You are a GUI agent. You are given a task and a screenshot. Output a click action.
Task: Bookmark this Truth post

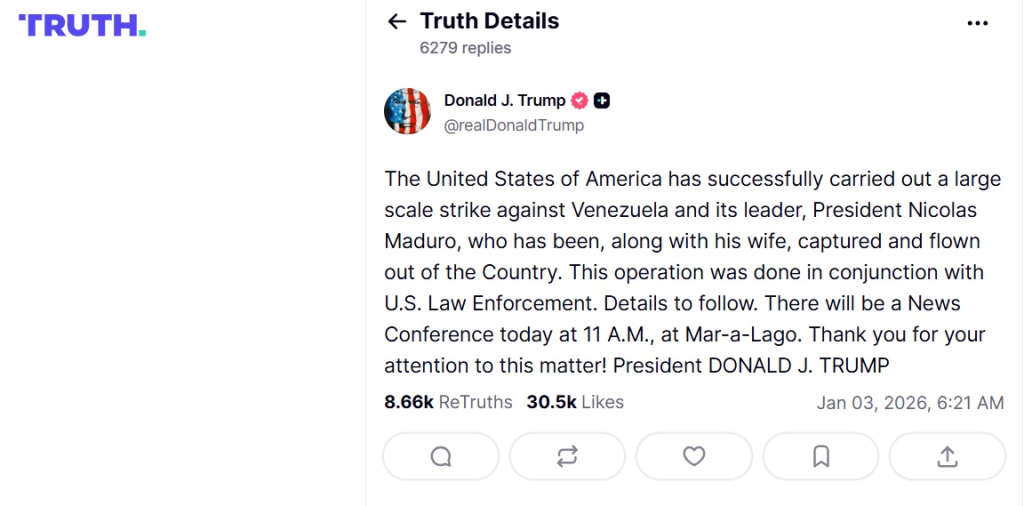[x=821, y=456]
